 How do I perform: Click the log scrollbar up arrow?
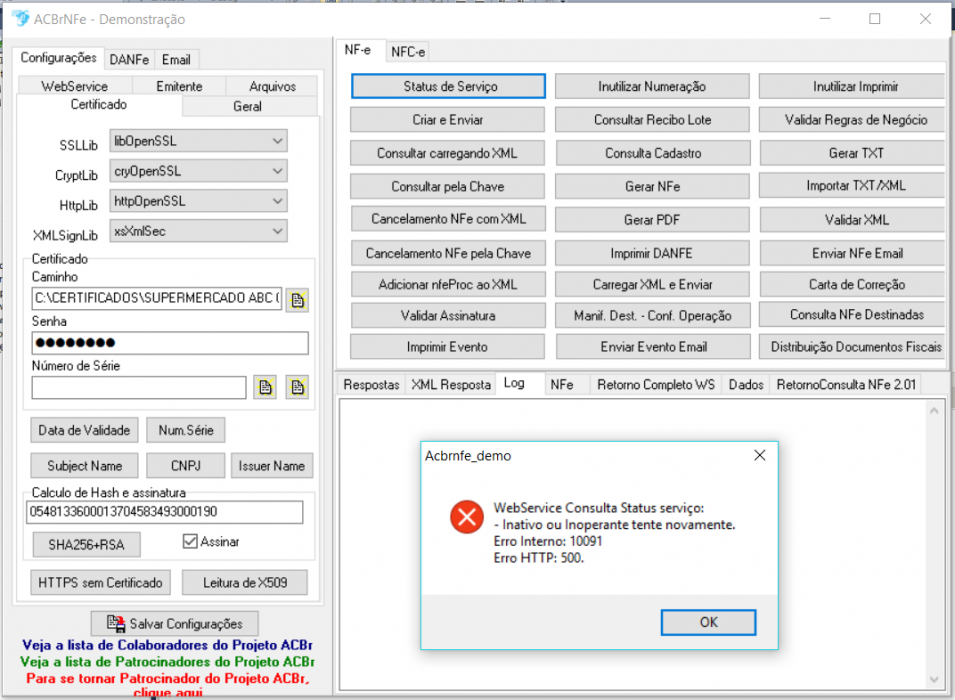click(934, 411)
